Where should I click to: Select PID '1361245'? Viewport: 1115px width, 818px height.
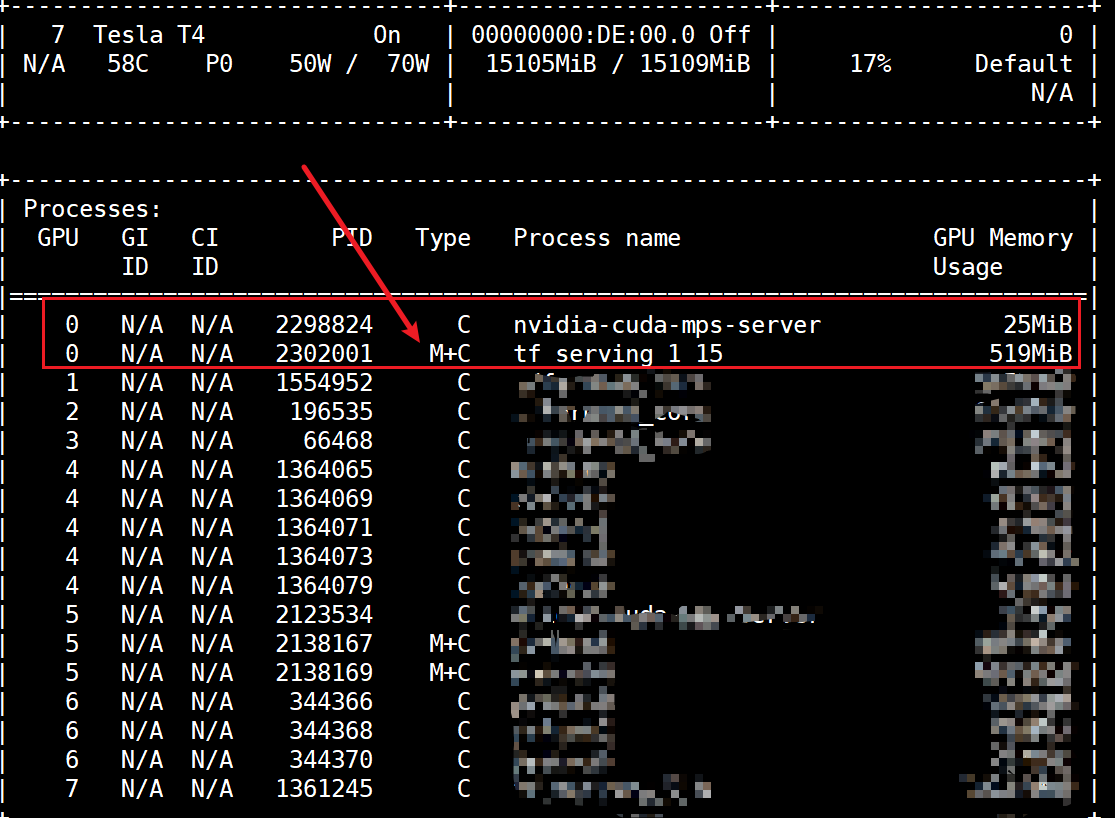click(324, 789)
